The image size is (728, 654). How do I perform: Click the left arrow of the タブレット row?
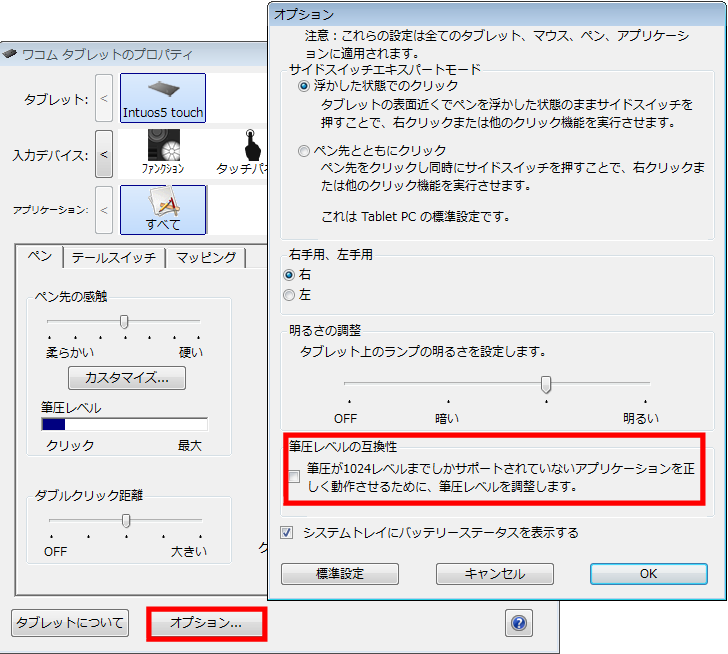104,98
